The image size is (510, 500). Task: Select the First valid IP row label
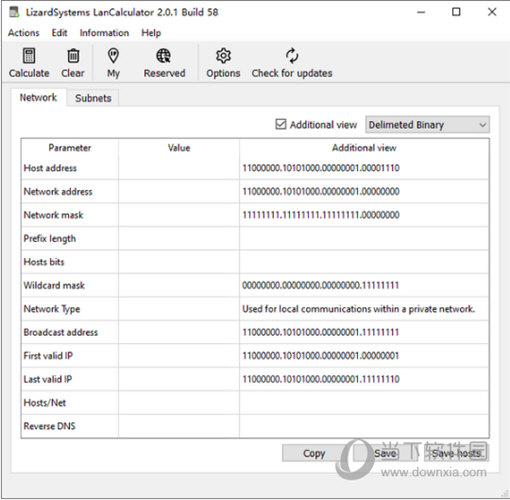48,356
